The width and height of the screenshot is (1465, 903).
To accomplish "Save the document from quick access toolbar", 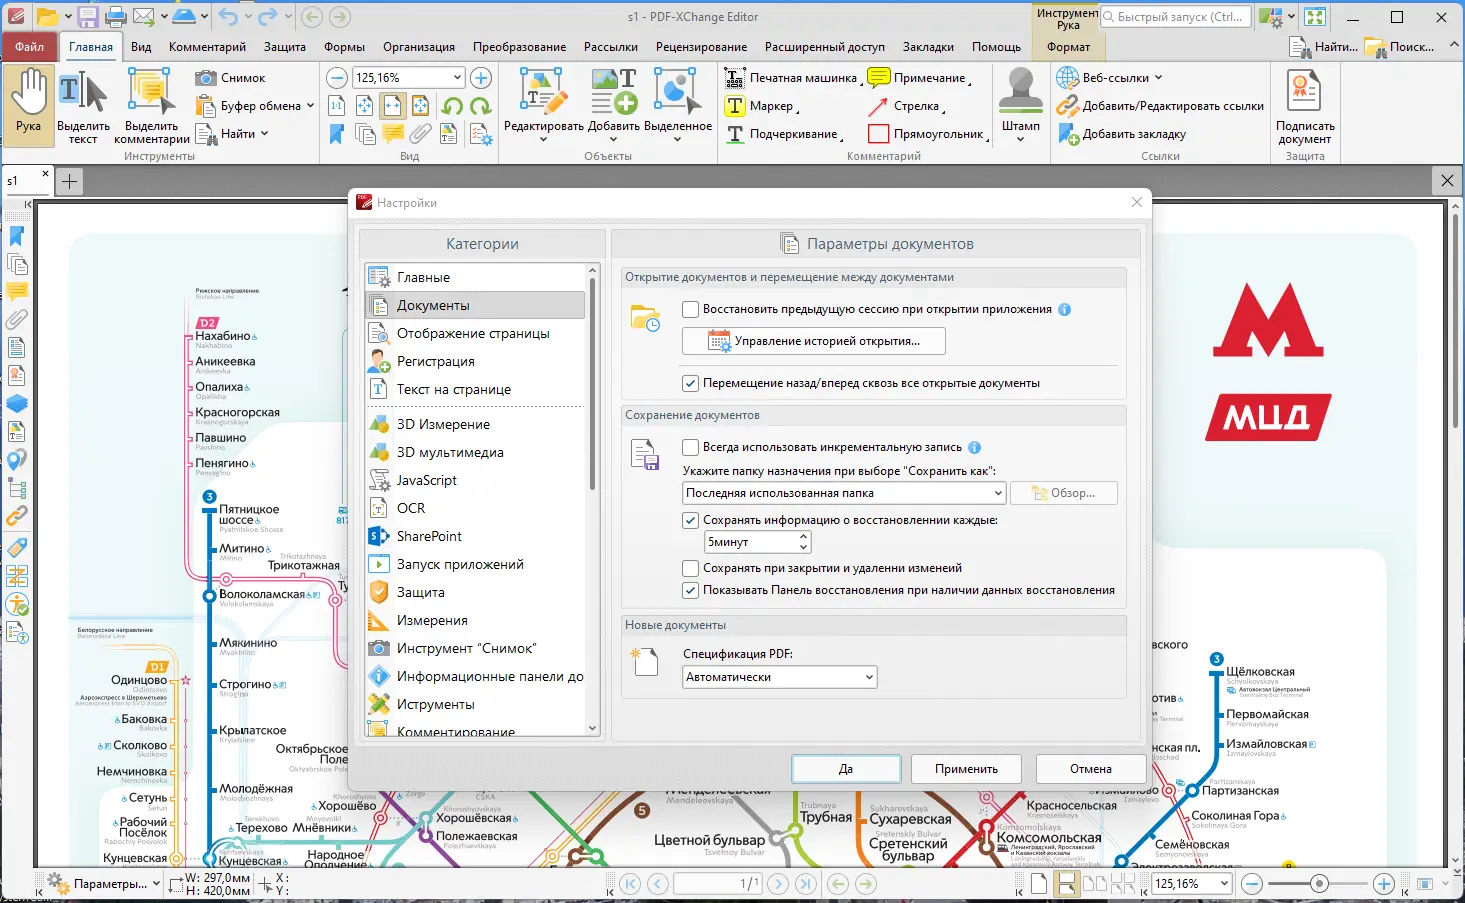I will click(88, 17).
